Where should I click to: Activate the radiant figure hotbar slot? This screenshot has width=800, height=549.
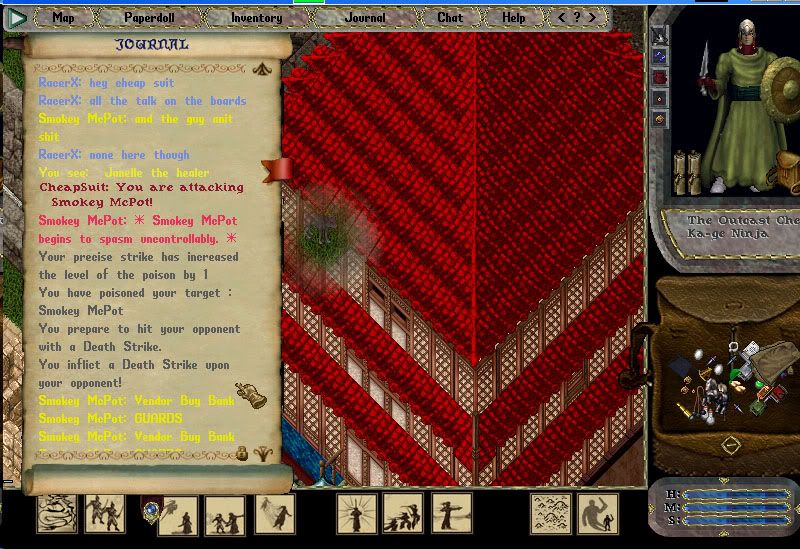click(x=357, y=513)
